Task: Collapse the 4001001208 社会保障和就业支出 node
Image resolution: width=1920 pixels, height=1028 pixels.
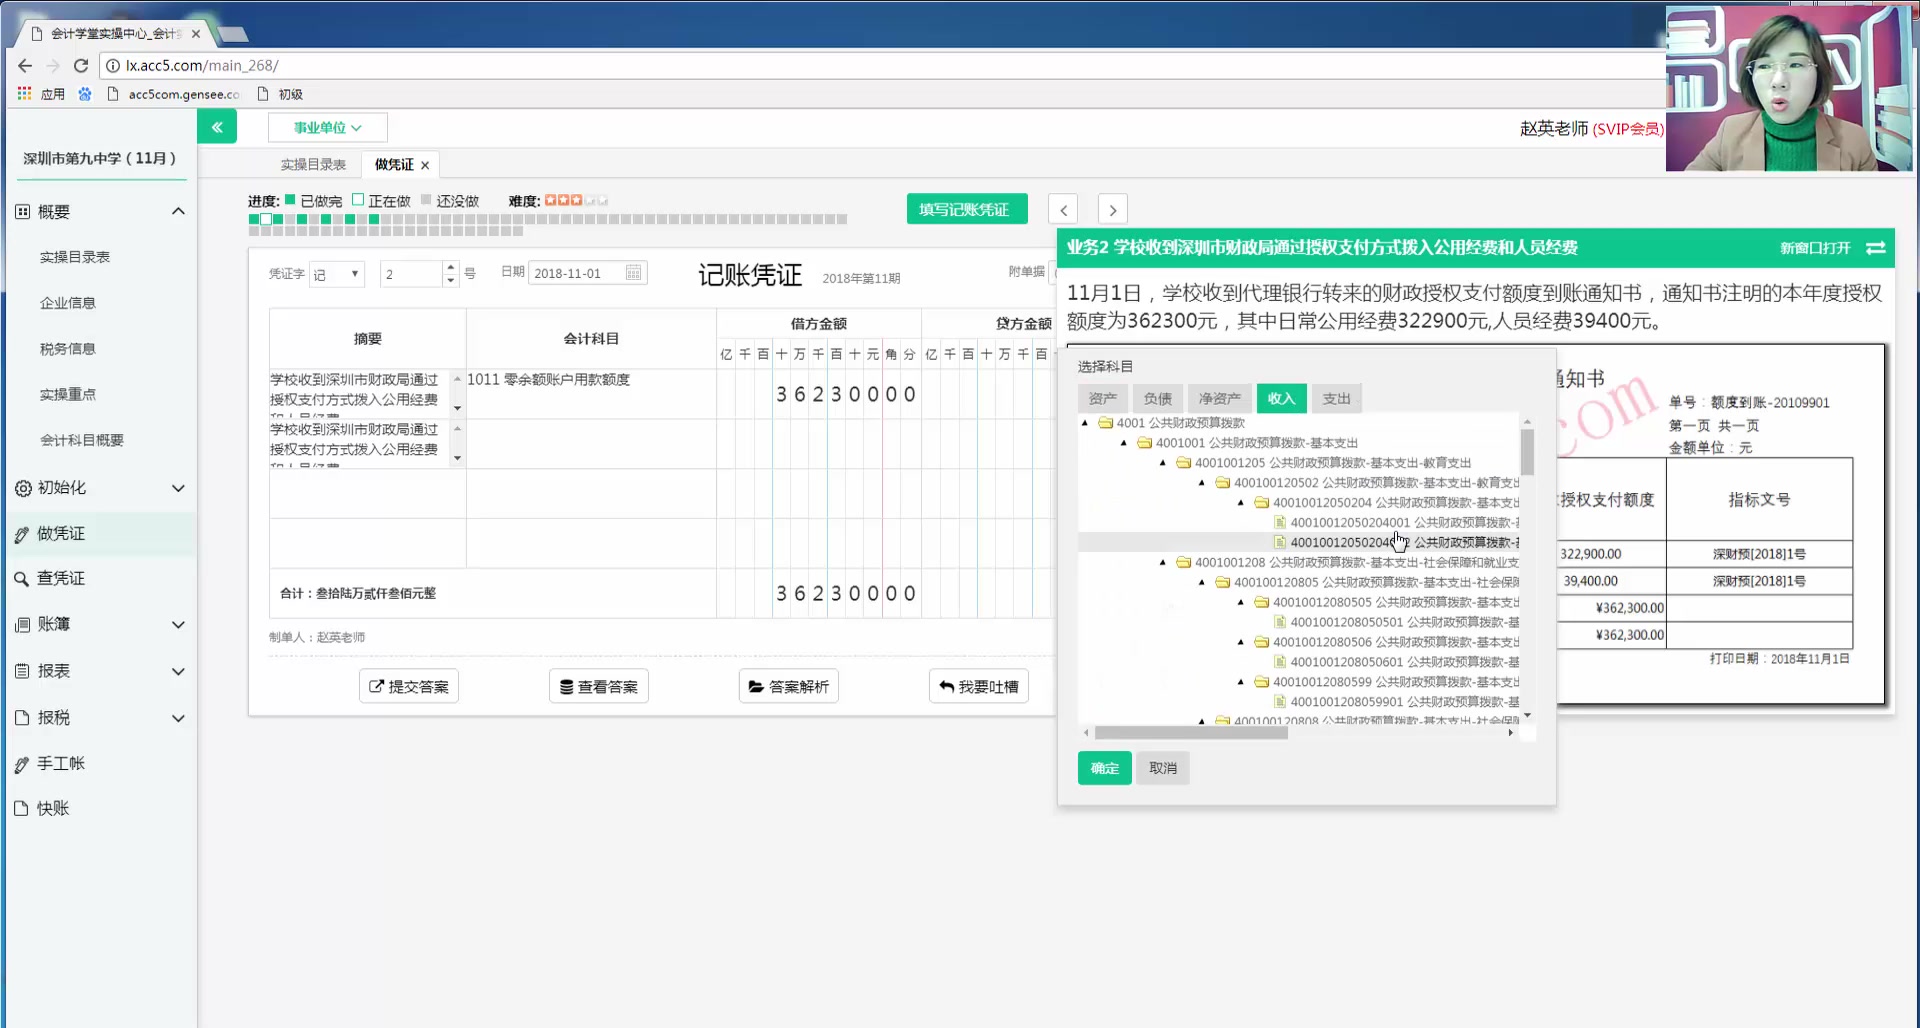Action: [x=1163, y=563]
